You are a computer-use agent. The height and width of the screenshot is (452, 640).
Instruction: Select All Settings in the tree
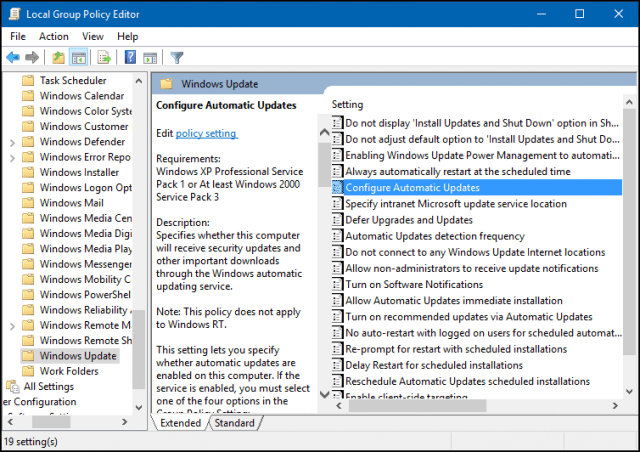49,386
